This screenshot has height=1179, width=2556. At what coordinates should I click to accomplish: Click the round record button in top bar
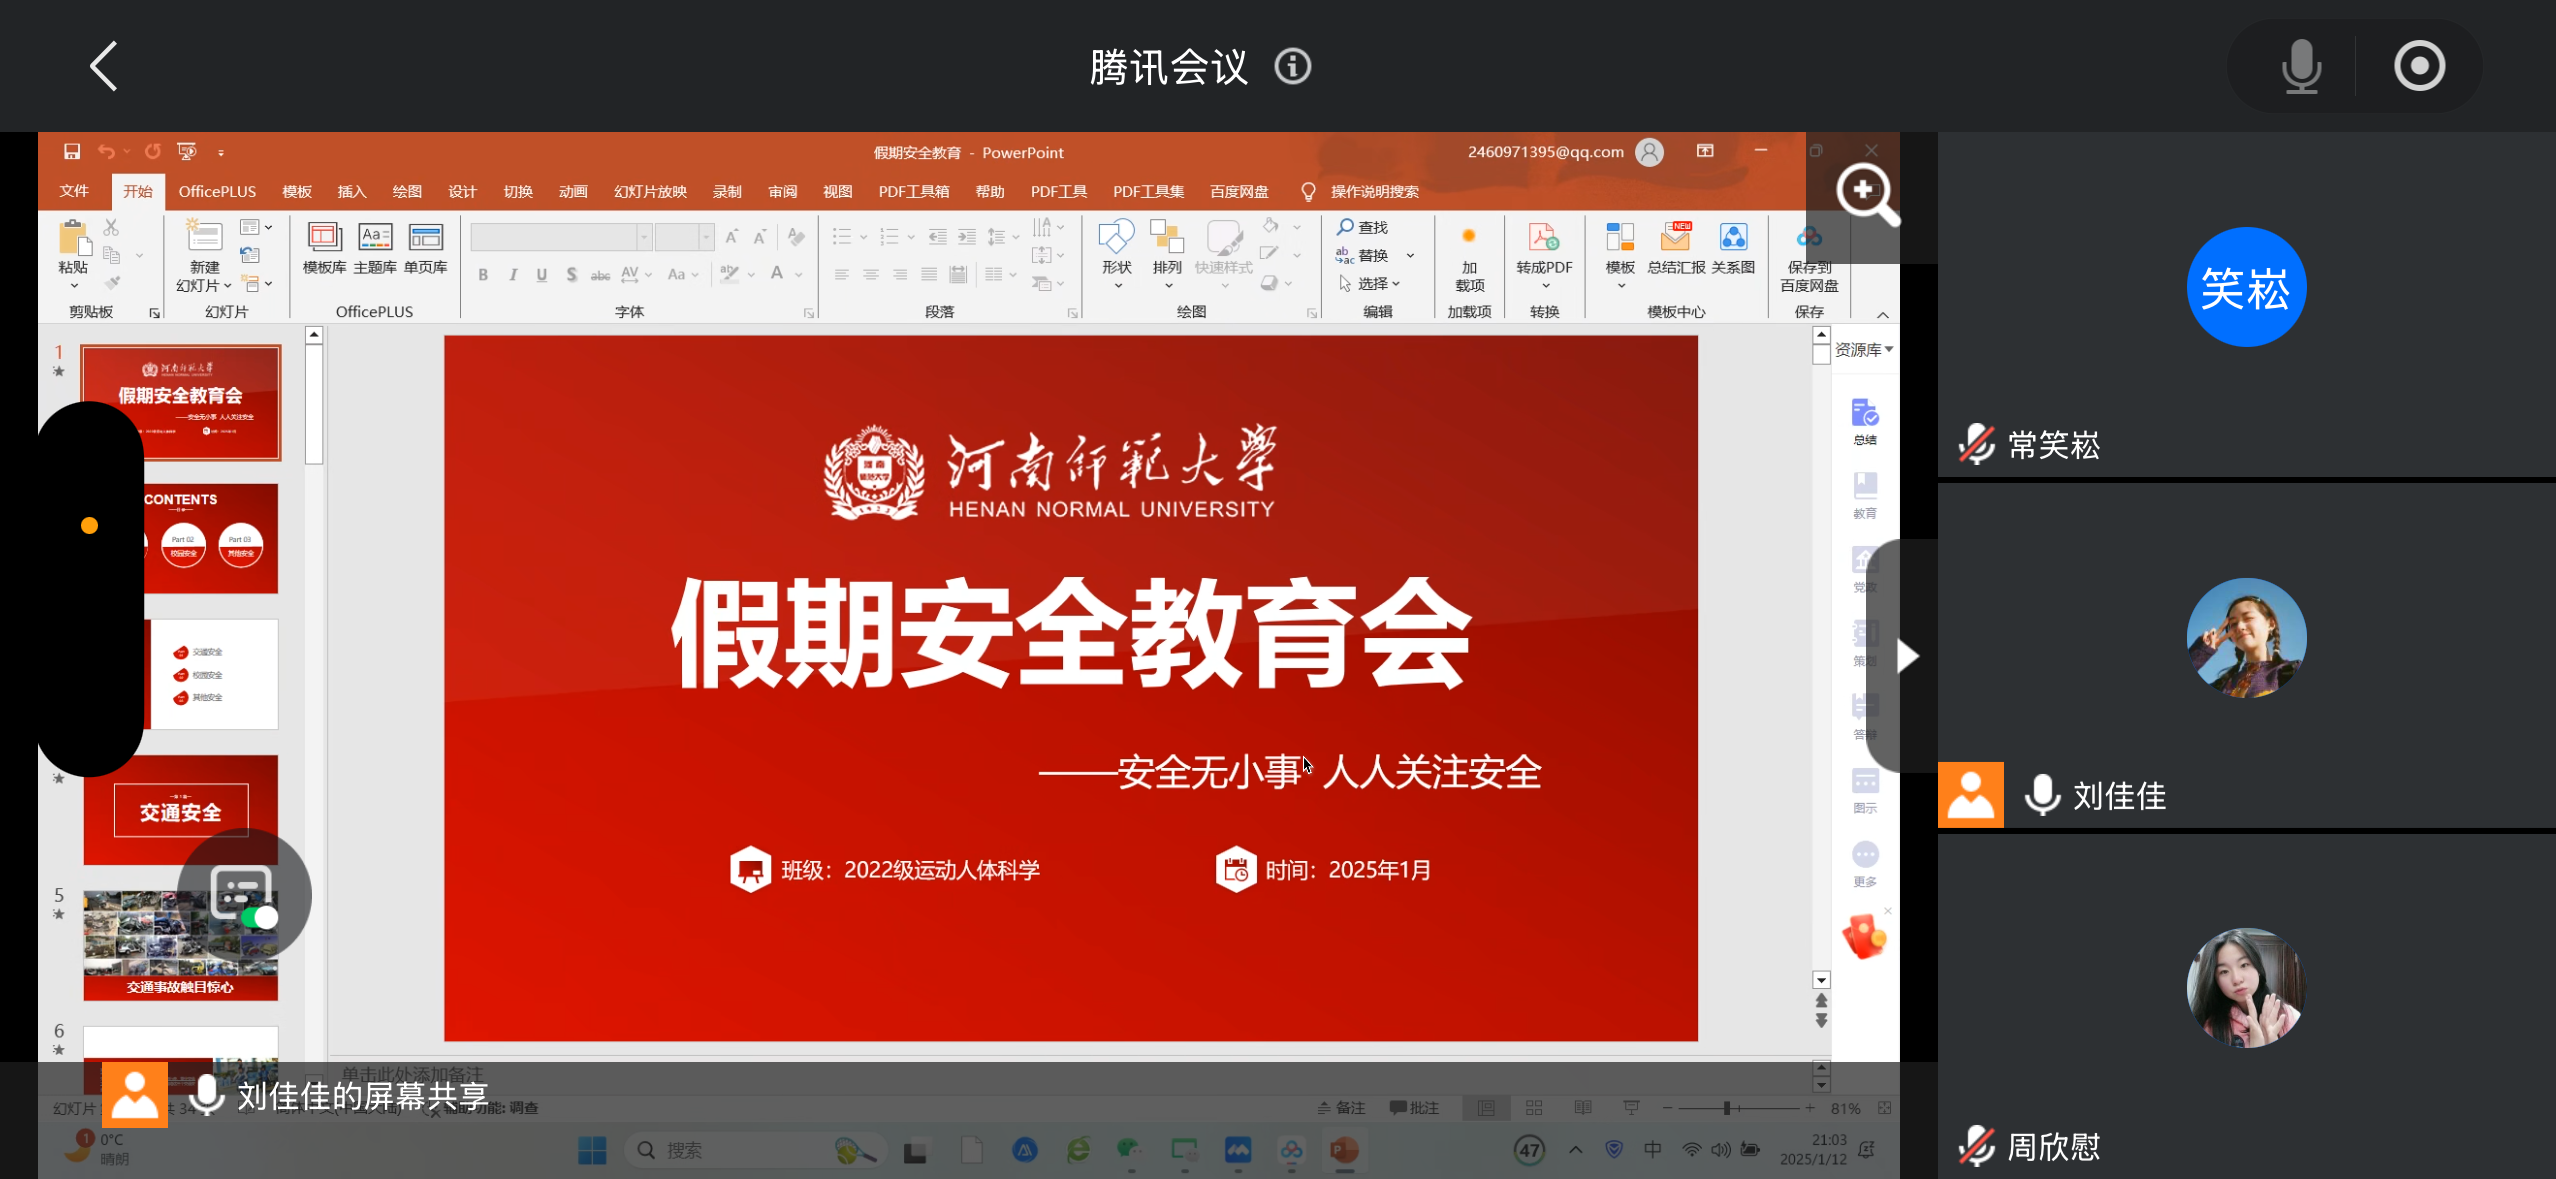[2419, 67]
